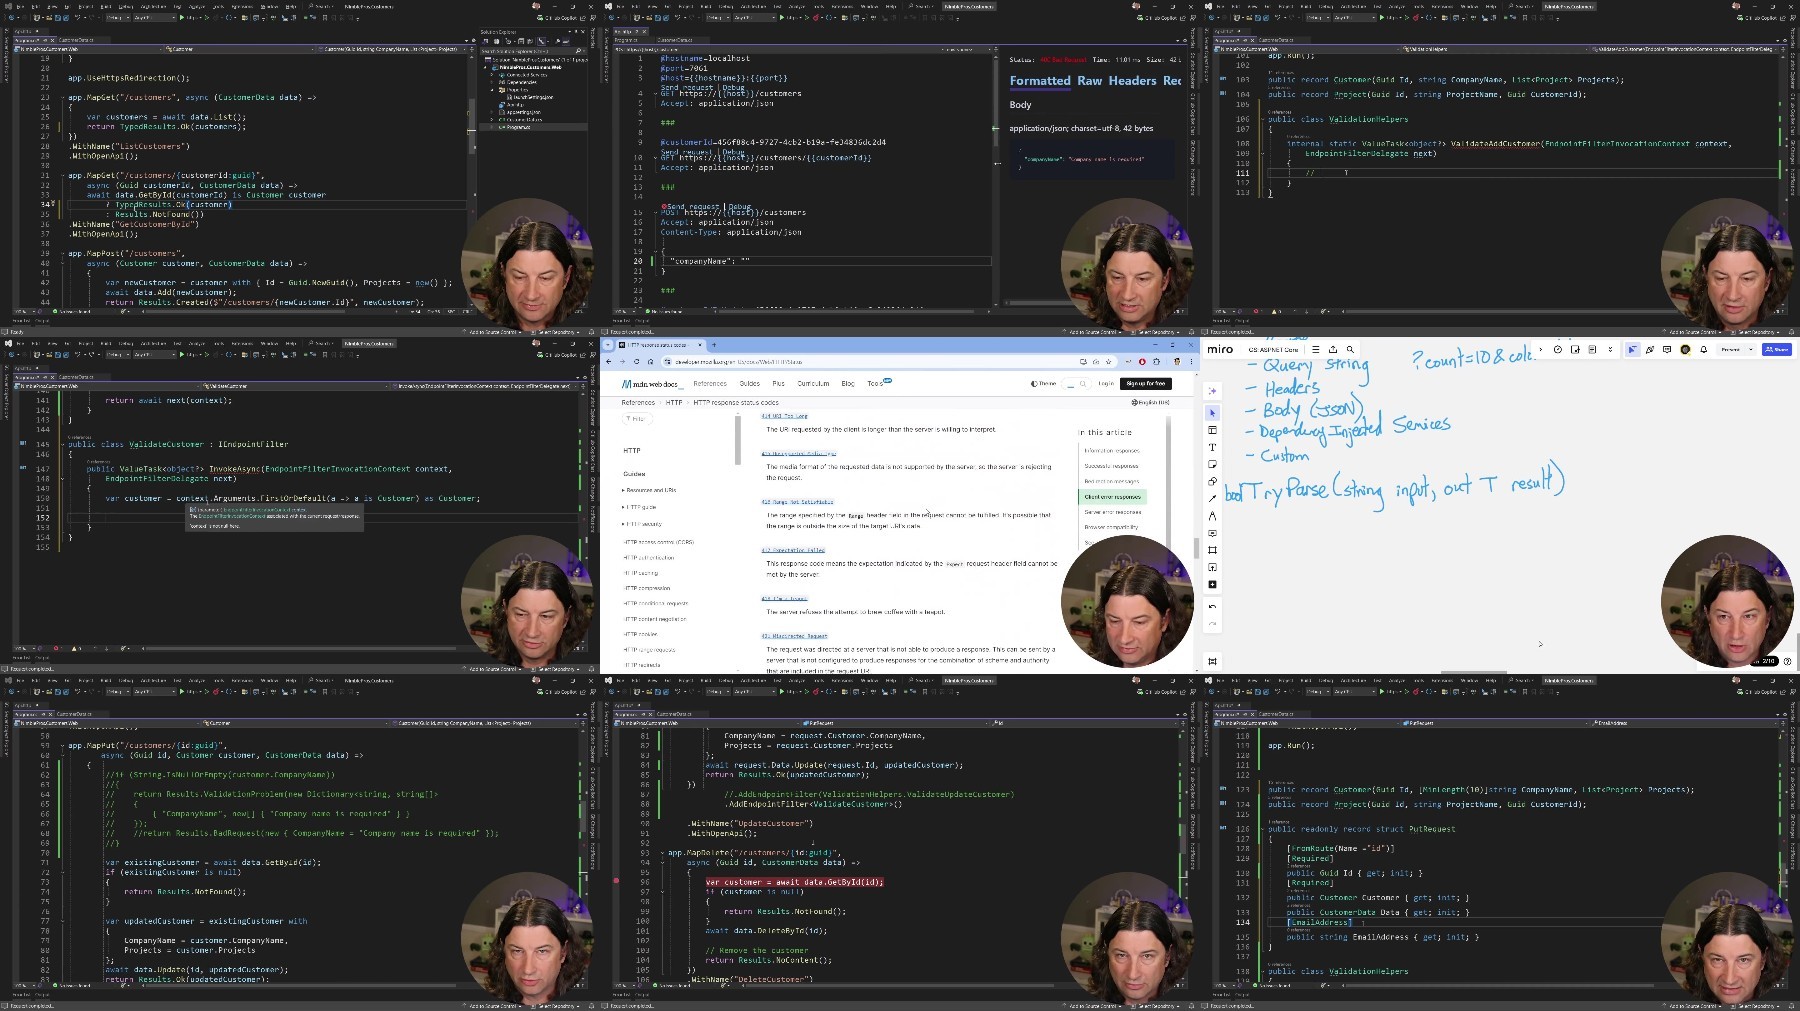Choose the Miro sticky note tool
This screenshot has width=1800, height=1011.
click(1213, 464)
